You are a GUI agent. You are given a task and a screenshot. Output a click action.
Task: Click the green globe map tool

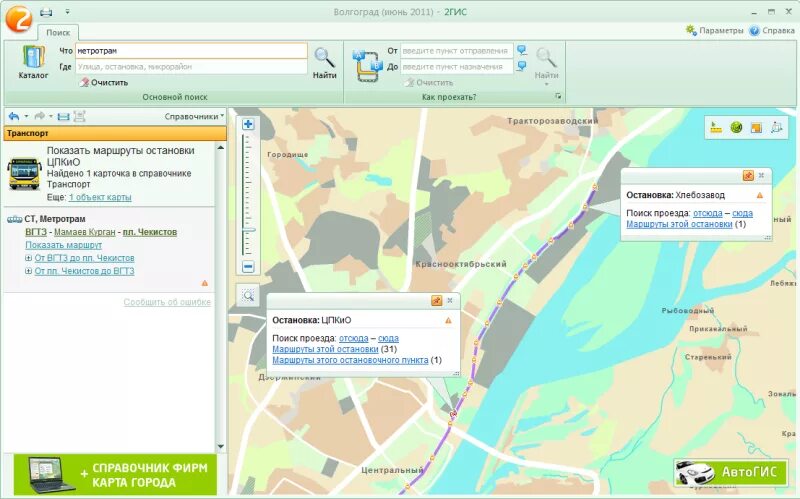[x=736, y=128]
